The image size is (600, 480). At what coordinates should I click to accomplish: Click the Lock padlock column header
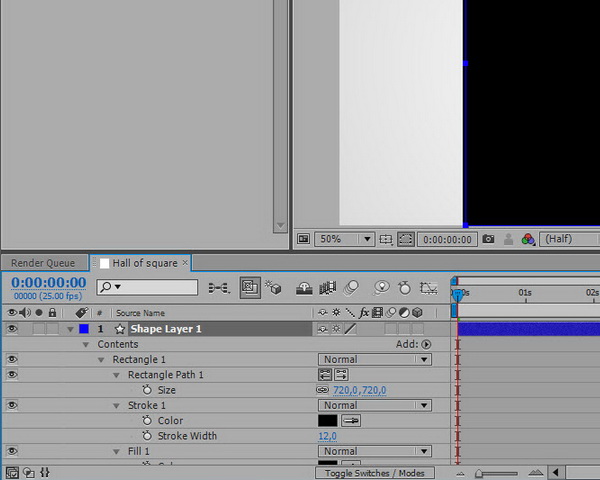(x=52, y=313)
